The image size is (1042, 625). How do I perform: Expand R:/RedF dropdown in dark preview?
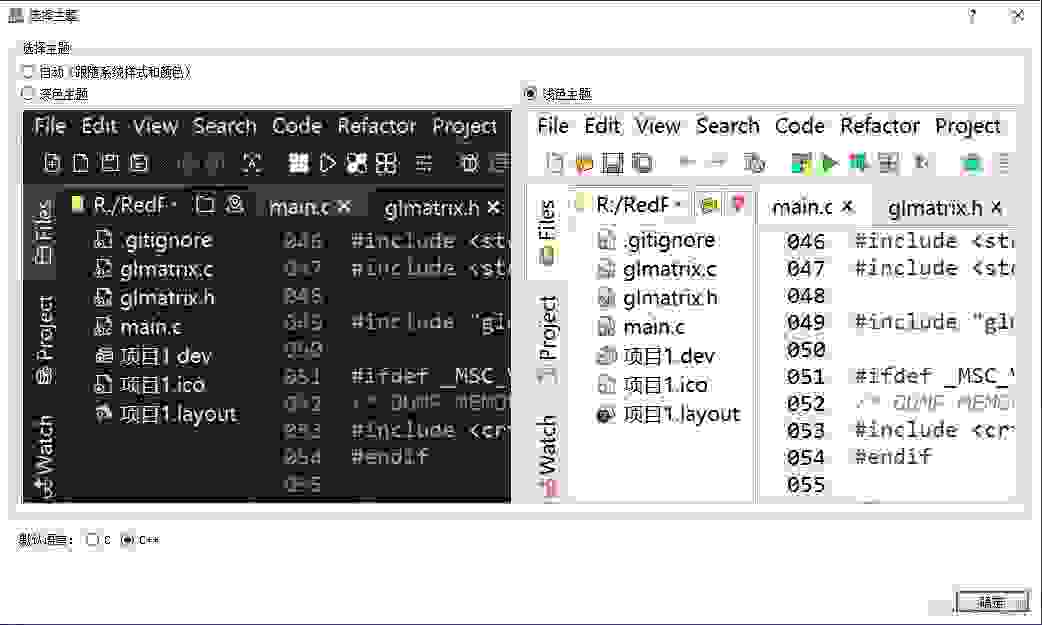[x=174, y=205]
